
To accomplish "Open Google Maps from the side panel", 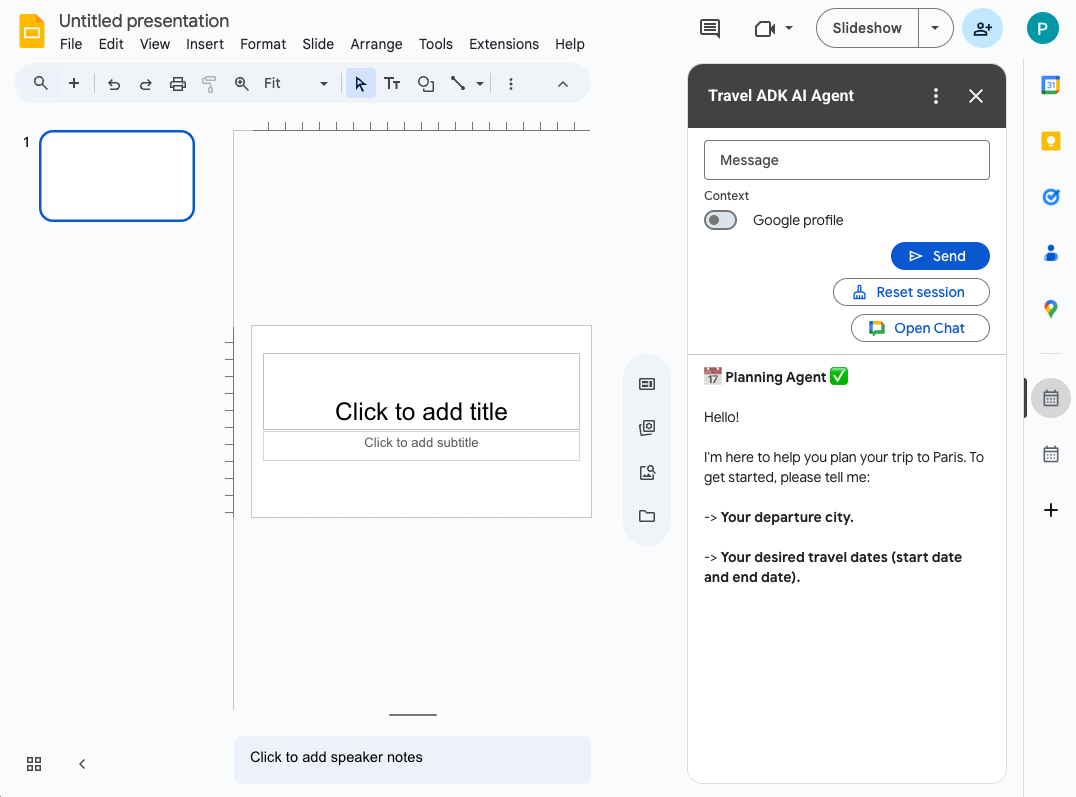I will point(1050,309).
